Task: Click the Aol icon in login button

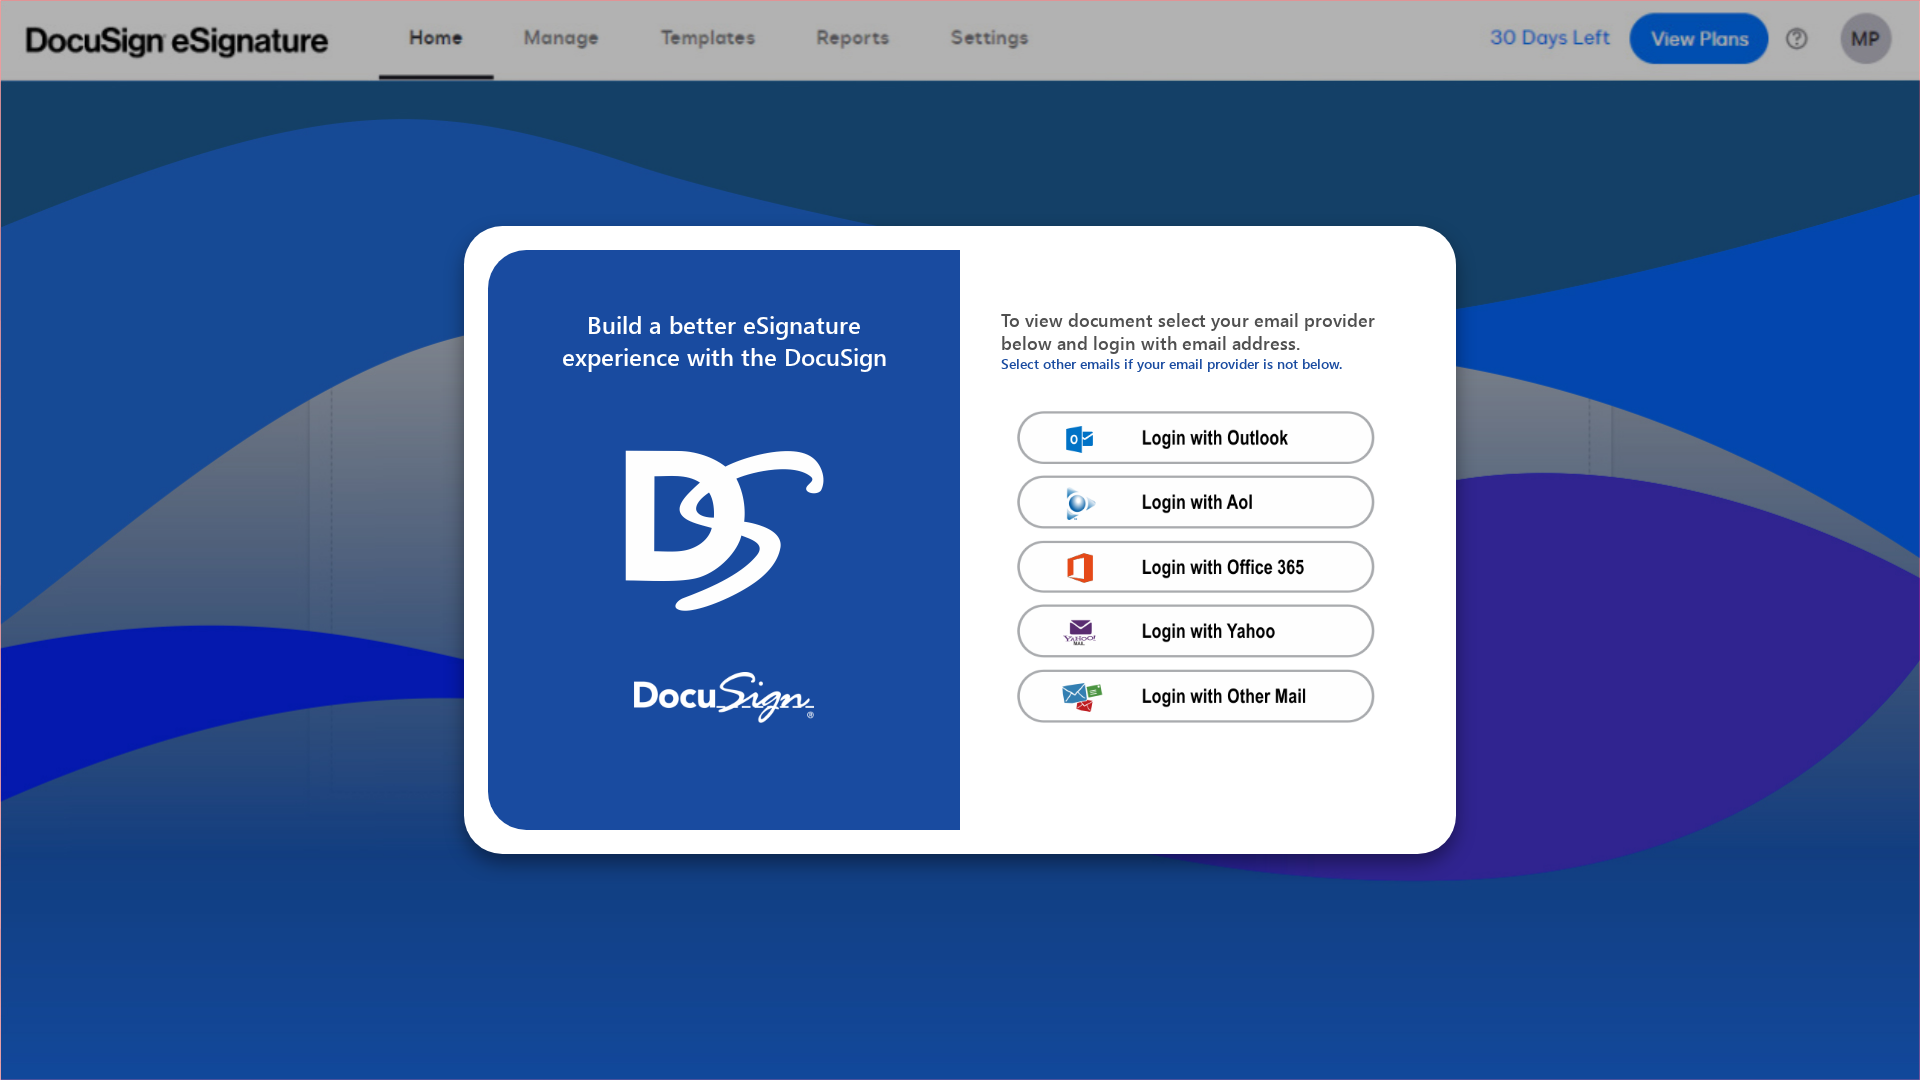Action: pos(1080,503)
